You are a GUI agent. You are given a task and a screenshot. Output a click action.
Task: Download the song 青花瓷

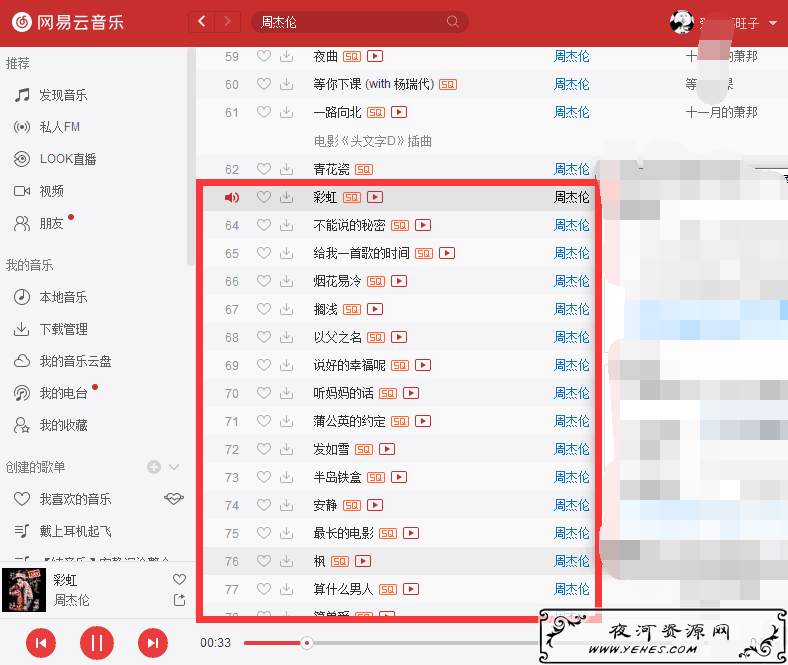[x=286, y=169]
